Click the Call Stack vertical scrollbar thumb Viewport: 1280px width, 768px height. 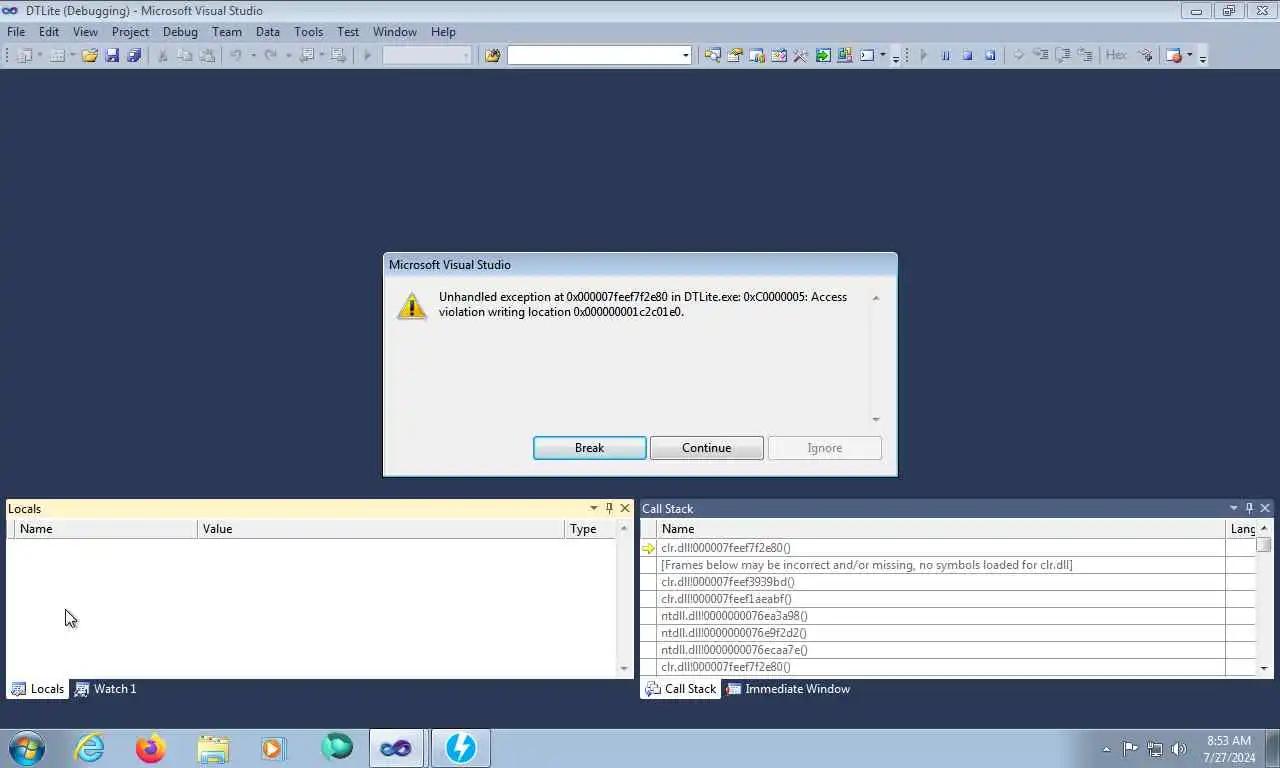click(1264, 545)
